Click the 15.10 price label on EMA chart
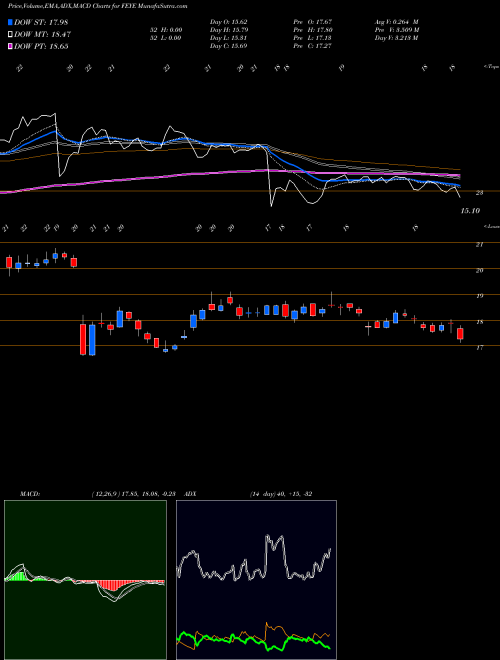This screenshot has width=500, height=660. (x=470, y=211)
